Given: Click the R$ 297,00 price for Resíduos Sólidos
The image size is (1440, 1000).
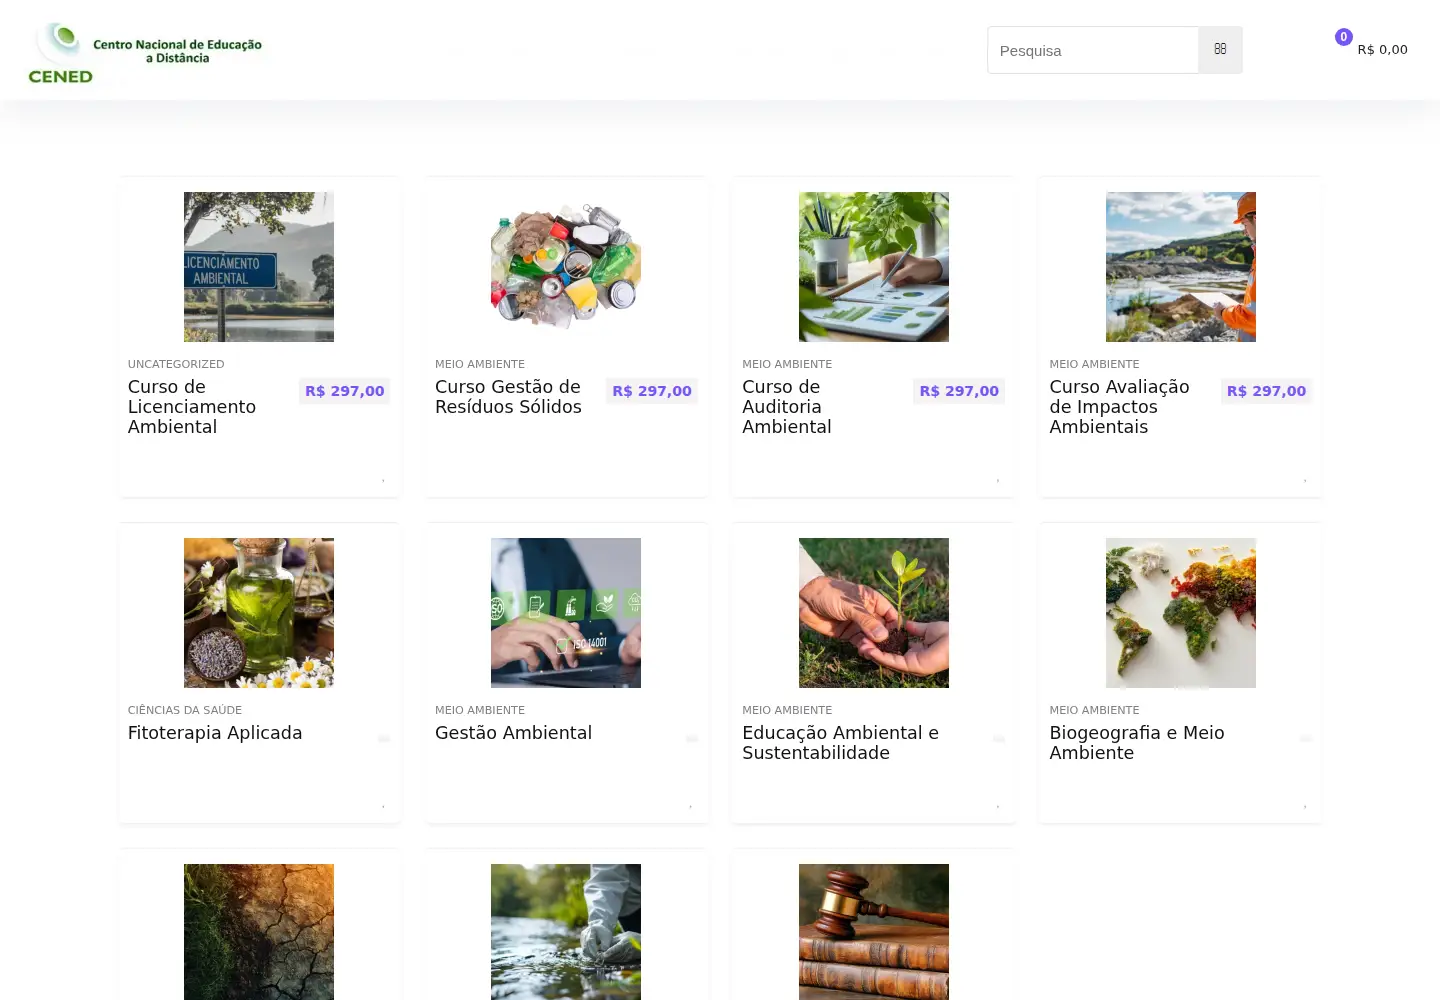Looking at the screenshot, I should tap(652, 391).
